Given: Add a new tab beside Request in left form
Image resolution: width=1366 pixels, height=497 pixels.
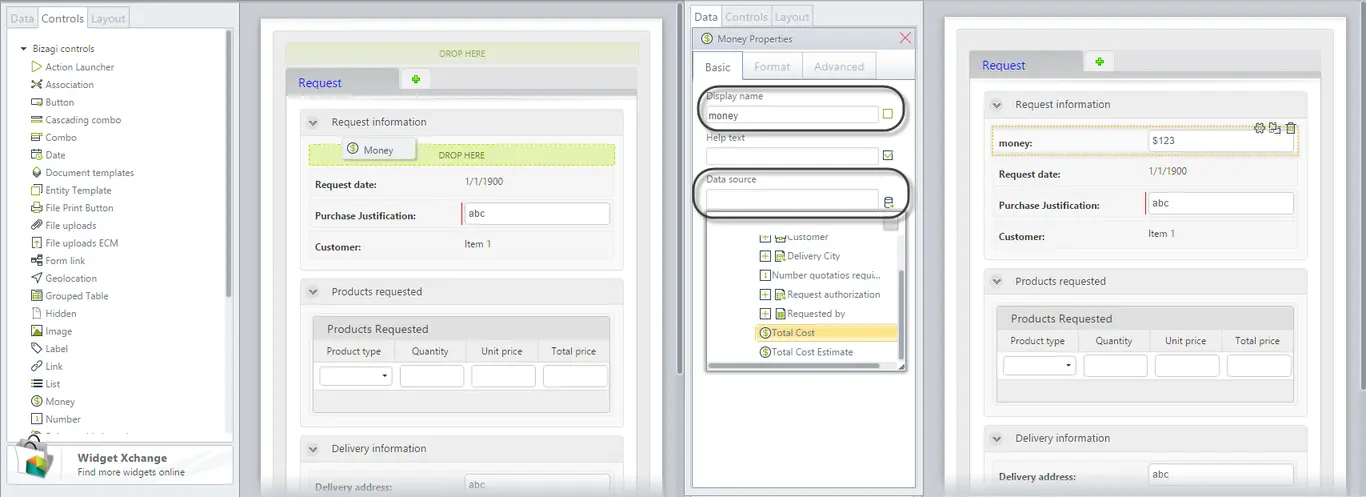Looking at the screenshot, I should tap(415, 79).
